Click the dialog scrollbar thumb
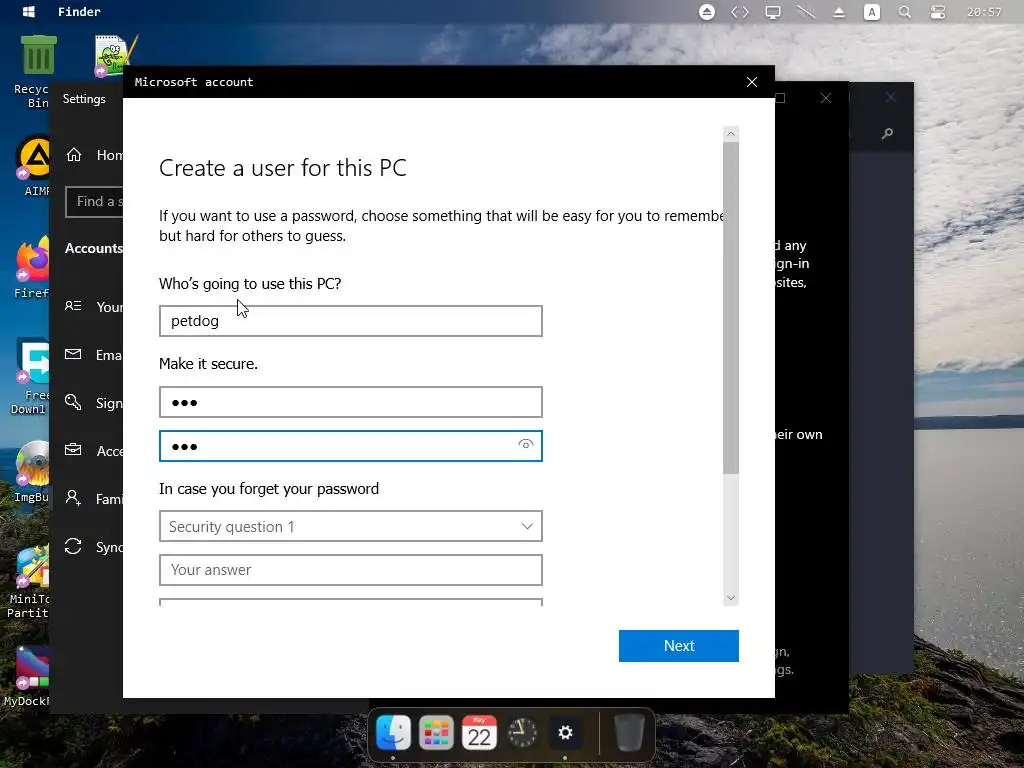The image size is (1024, 768). coord(731,307)
